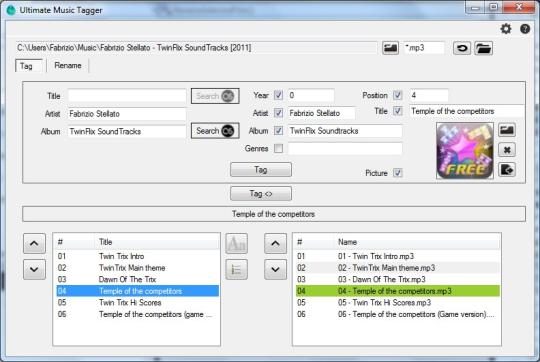This screenshot has width=540, height=362.
Task: Switch to the Rename tab
Action: (68, 65)
